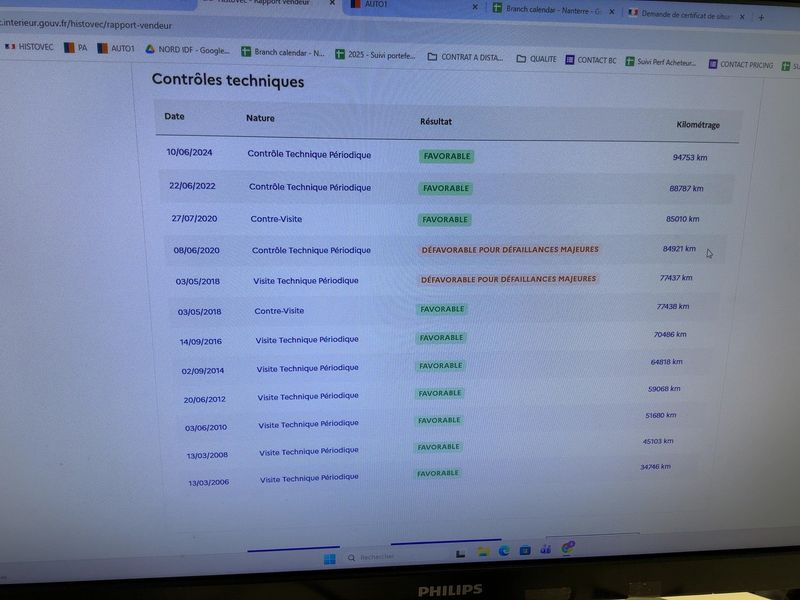Screen dimensions: 800x600
Task: Open Chrome from taskbar
Action: (567, 548)
